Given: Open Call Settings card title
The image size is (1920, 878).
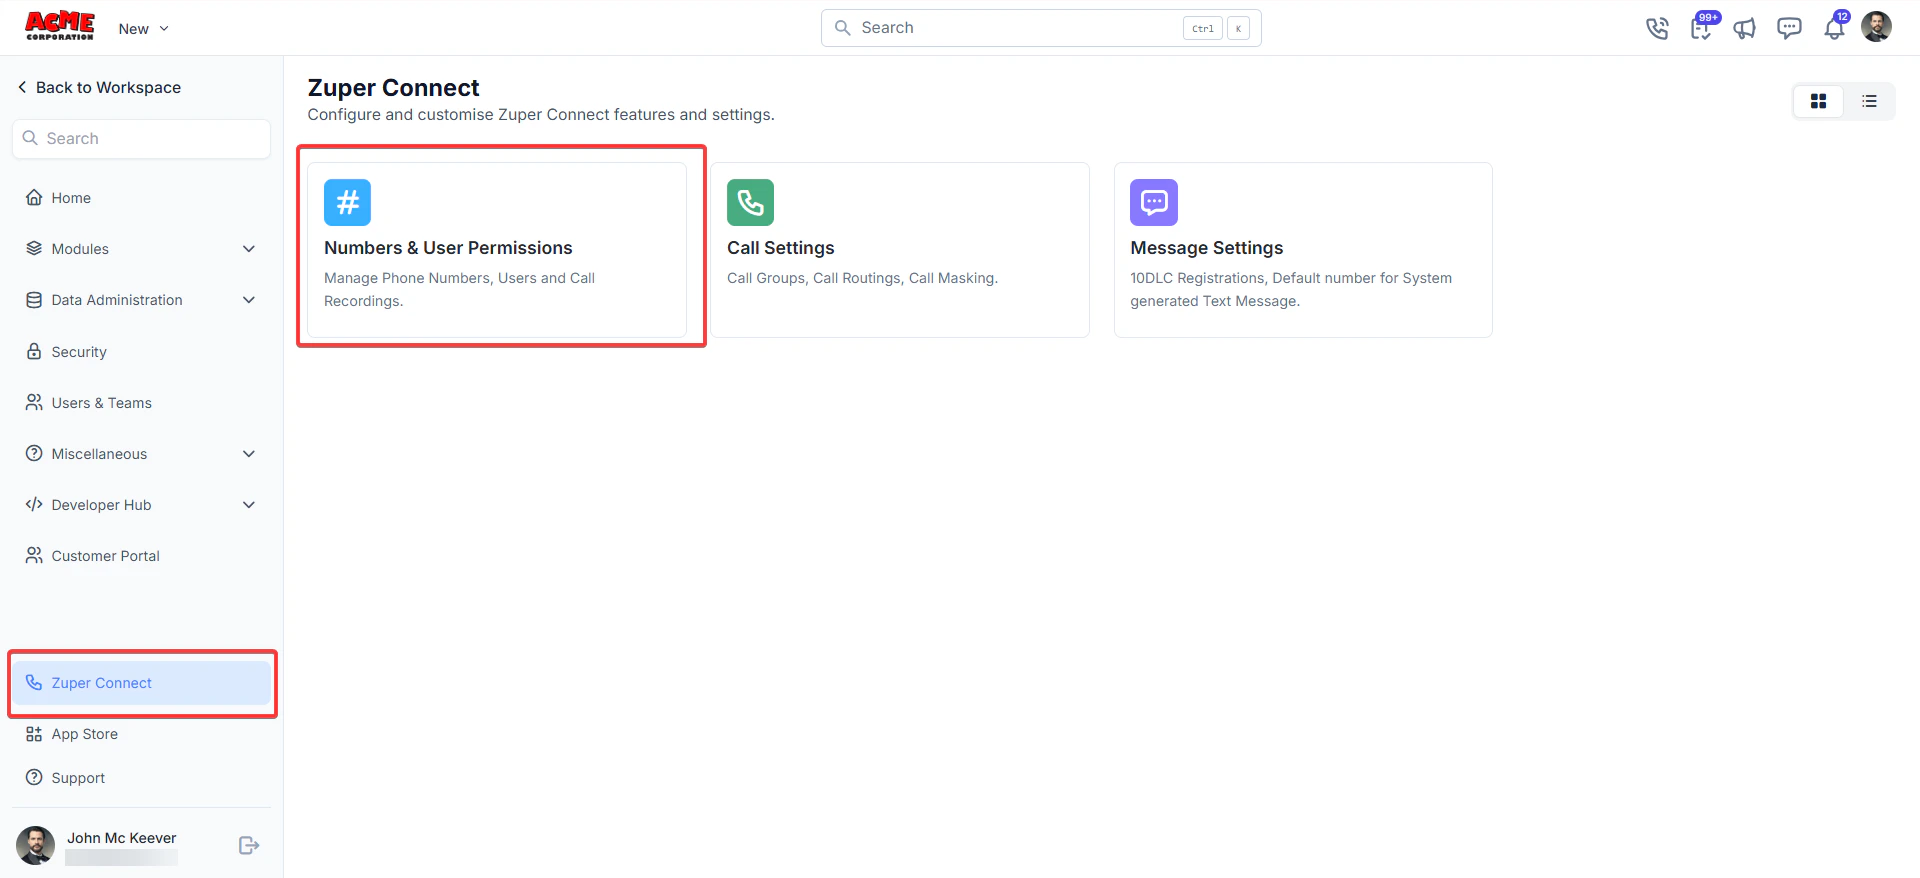Looking at the screenshot, I should click(x=780, y=248).
